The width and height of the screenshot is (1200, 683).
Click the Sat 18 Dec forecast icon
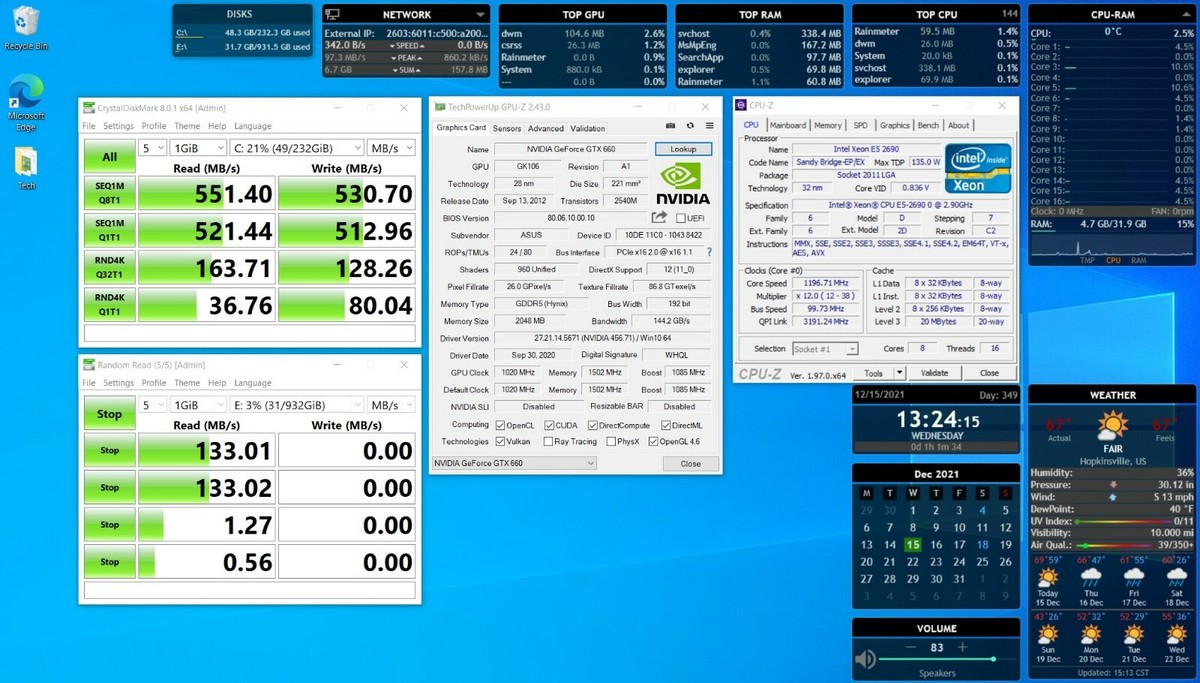[1176, 577]
